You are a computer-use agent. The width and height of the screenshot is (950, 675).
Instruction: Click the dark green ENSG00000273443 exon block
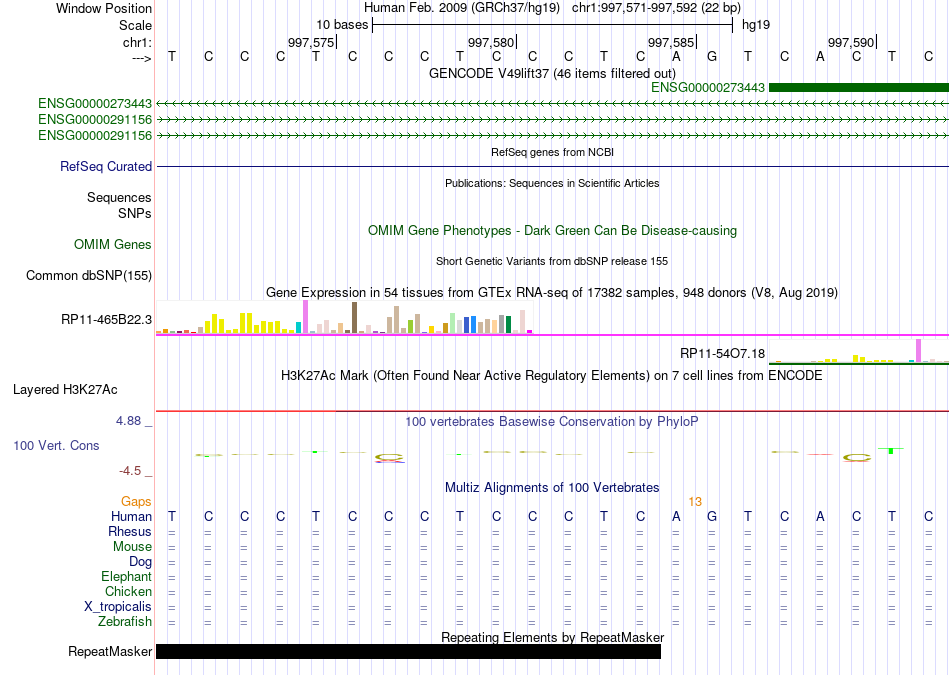859,88
